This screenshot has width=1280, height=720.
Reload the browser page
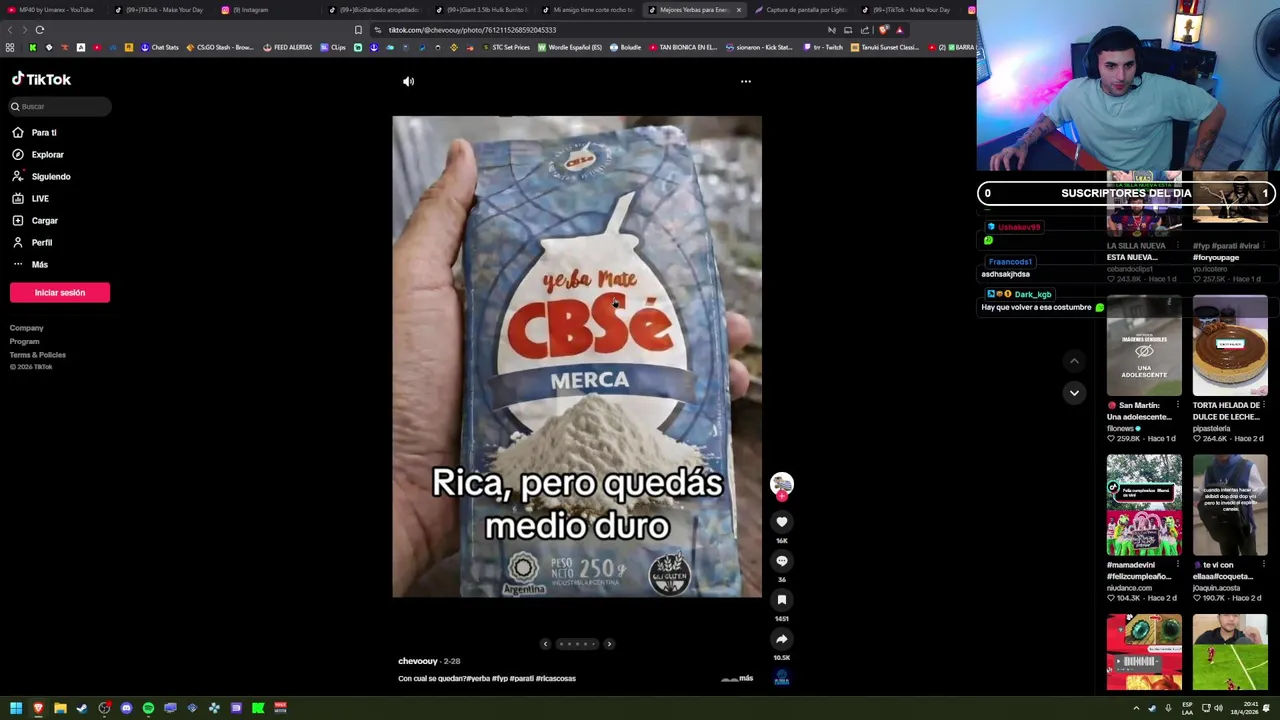click(40, 30)
